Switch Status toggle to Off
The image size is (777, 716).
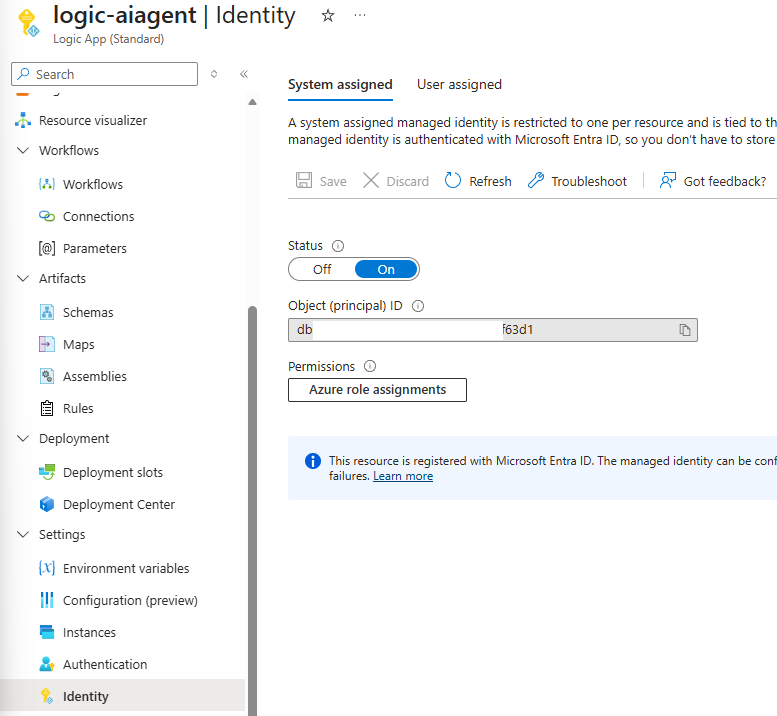(x=322, y=269)
